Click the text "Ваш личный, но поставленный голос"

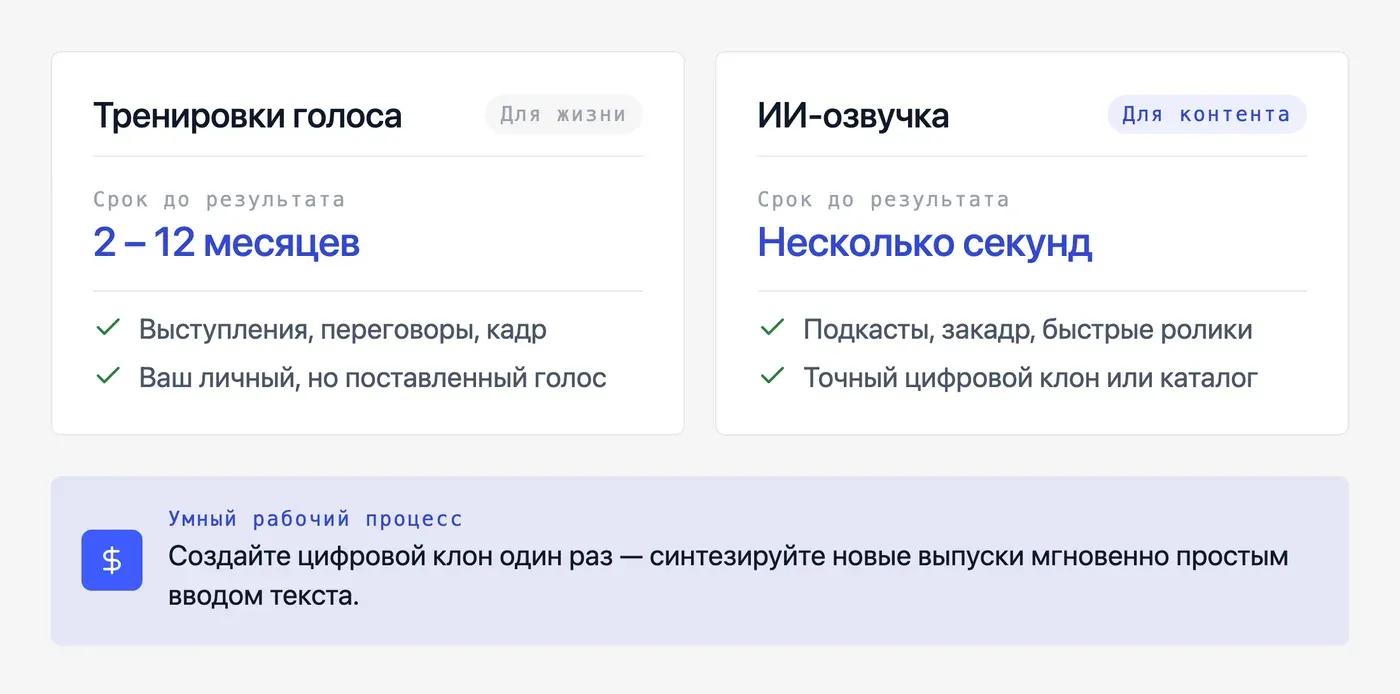[373, 378]
